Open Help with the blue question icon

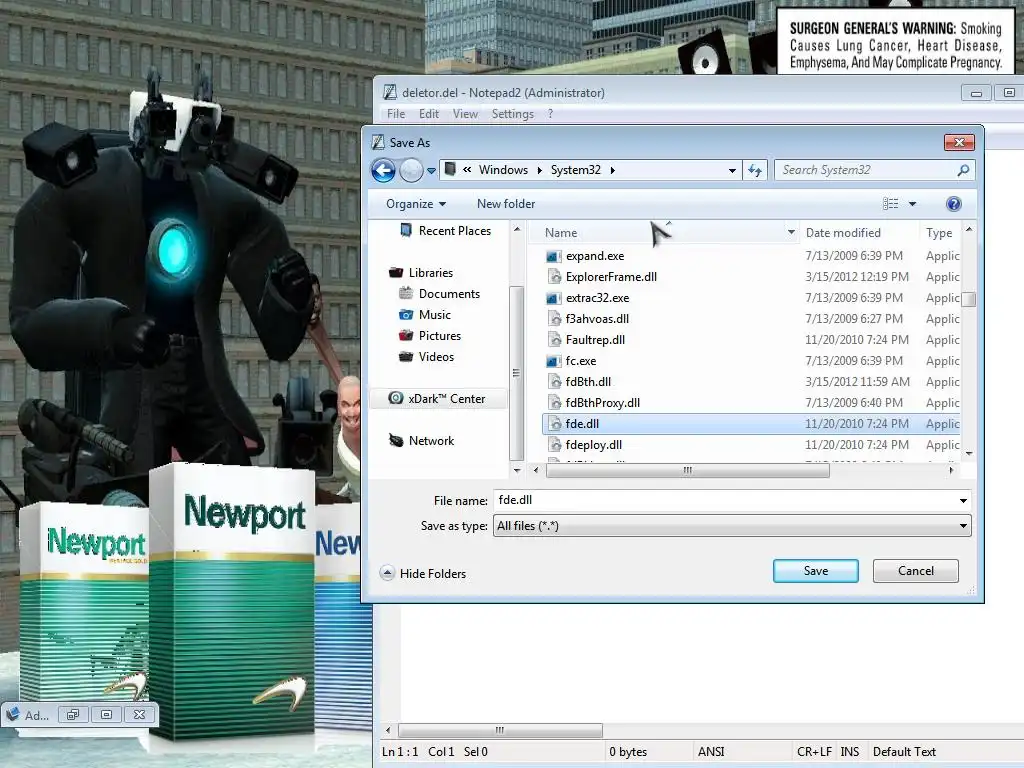coord(953,204)
